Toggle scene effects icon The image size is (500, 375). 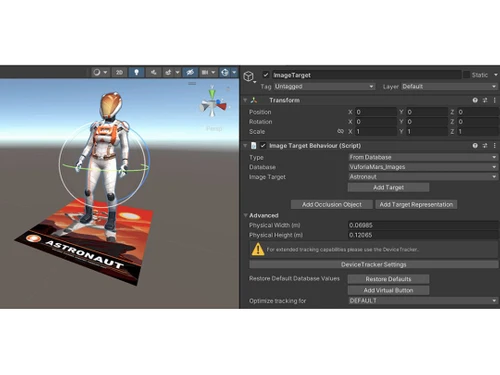168,72
